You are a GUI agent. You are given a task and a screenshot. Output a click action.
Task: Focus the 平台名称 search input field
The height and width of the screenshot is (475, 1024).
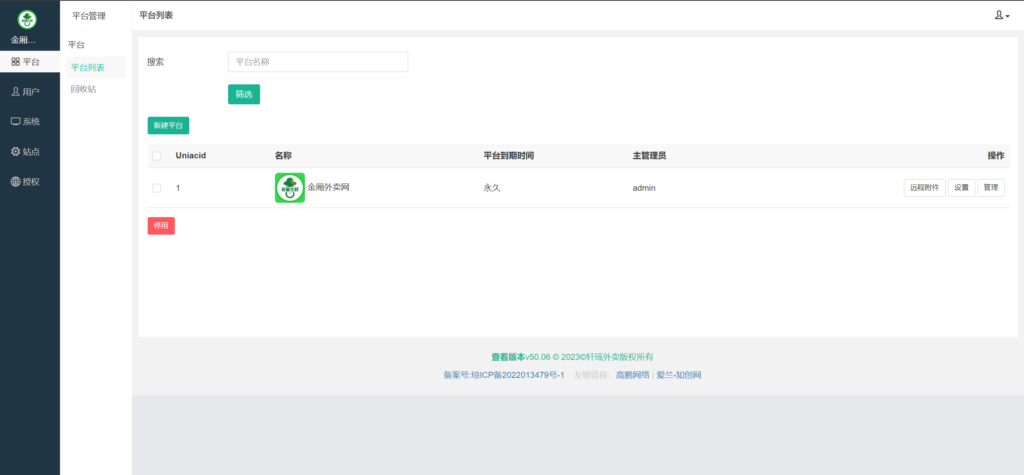(318, 62)
